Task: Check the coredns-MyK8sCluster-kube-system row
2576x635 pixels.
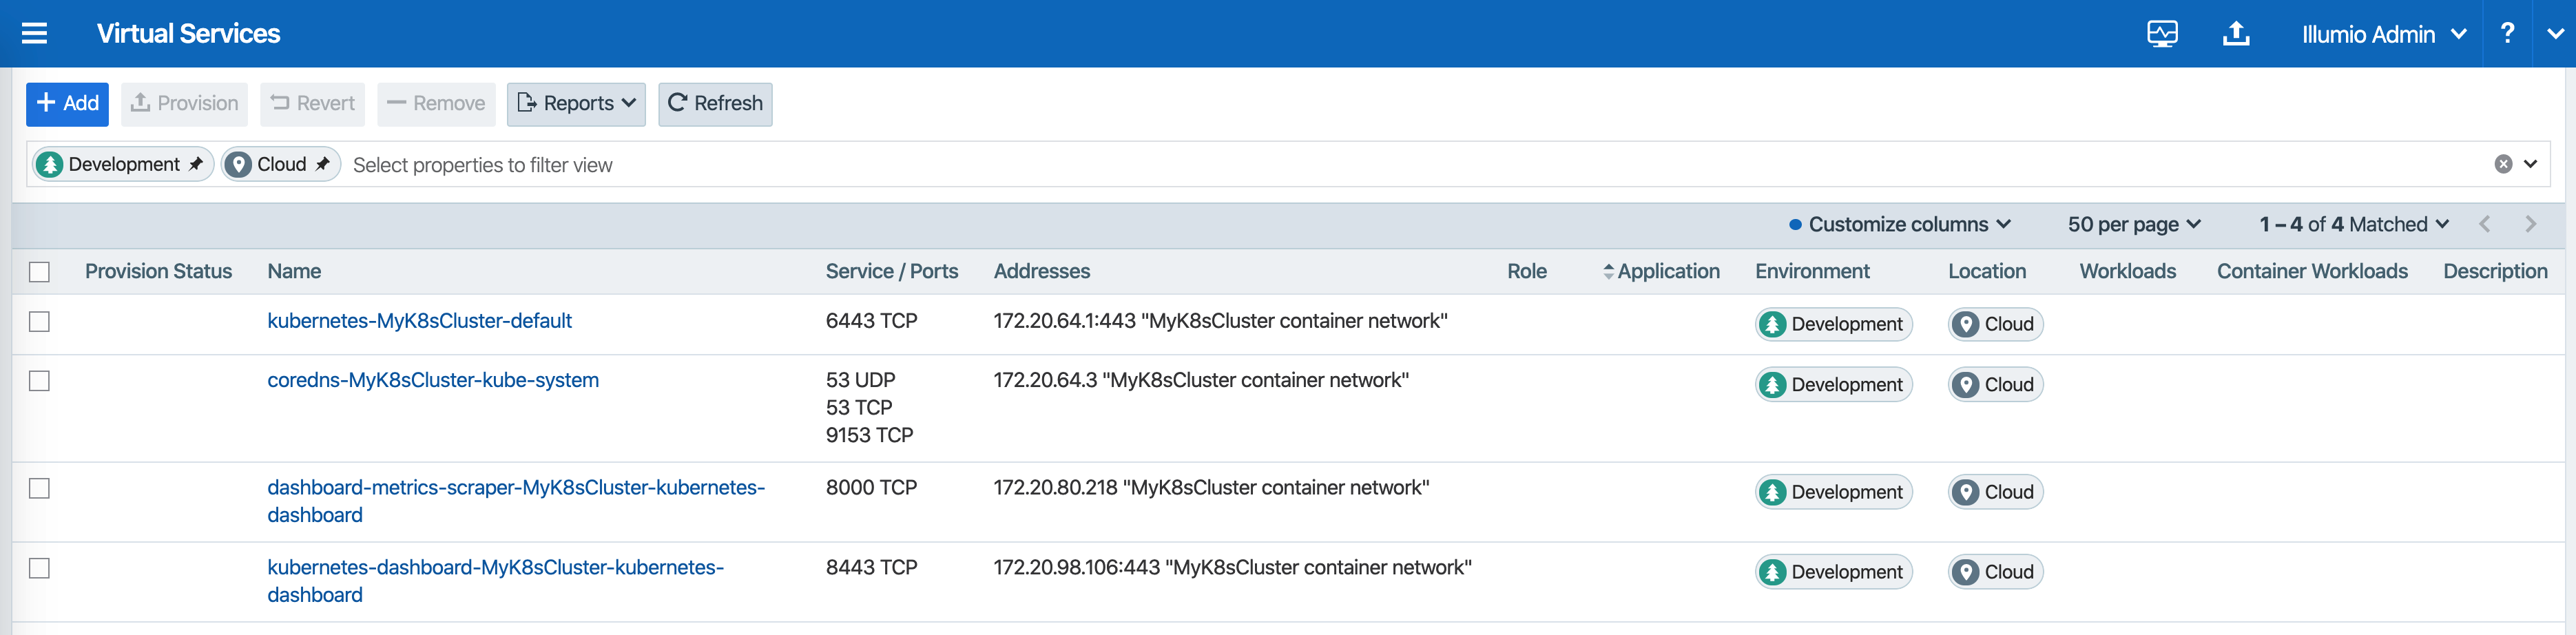Action: click(x=40, y=381)
